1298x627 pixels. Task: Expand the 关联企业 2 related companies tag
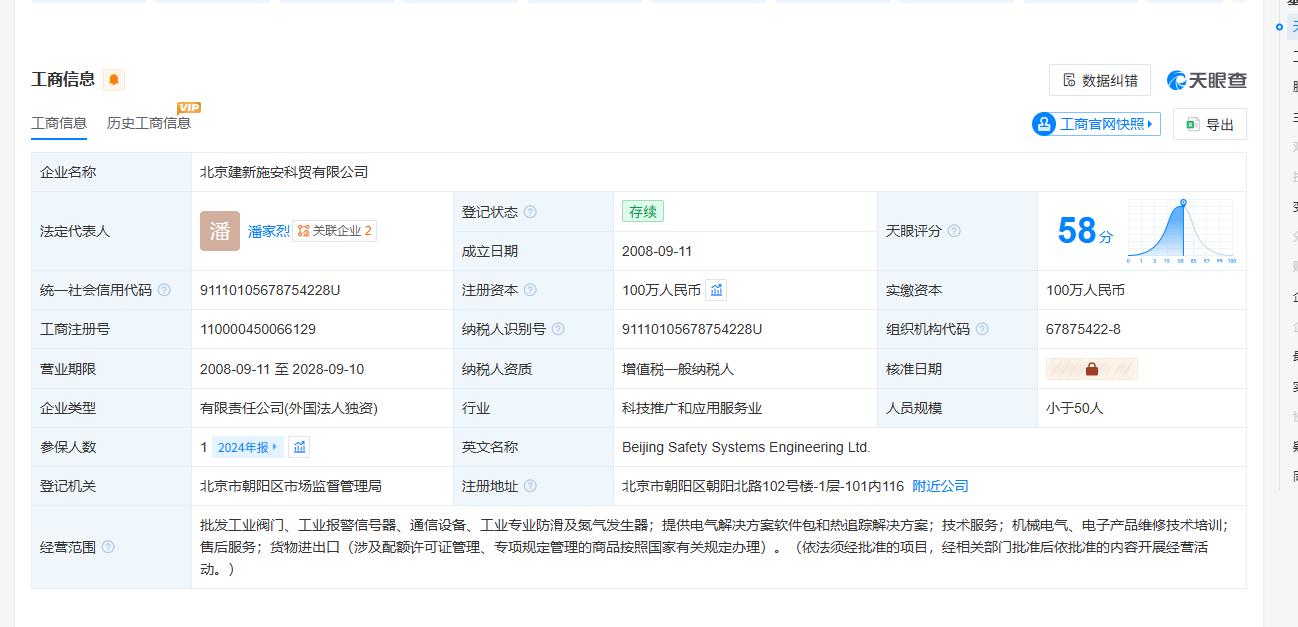click(334, 231)
